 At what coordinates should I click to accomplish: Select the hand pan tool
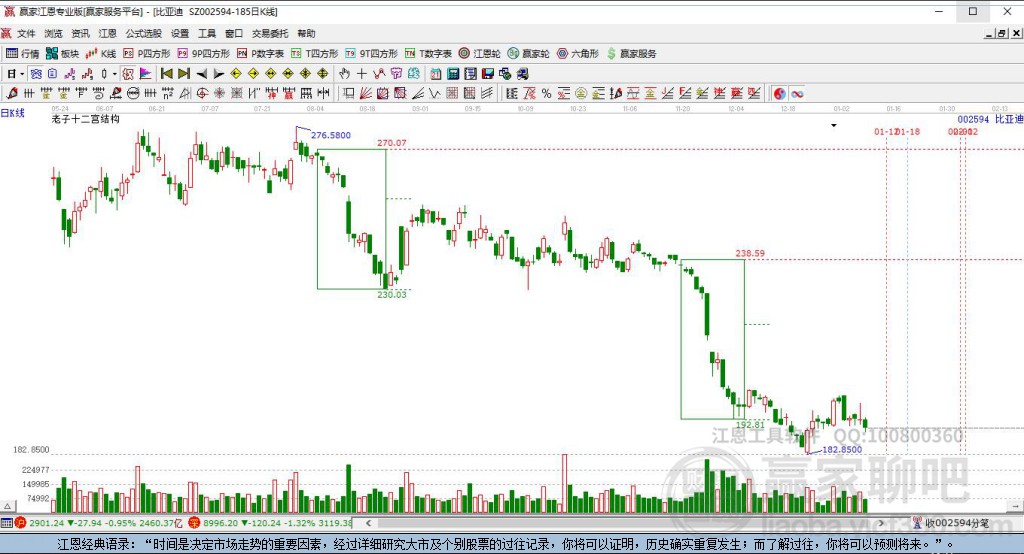pyautogui.click(x=344, y=74)
